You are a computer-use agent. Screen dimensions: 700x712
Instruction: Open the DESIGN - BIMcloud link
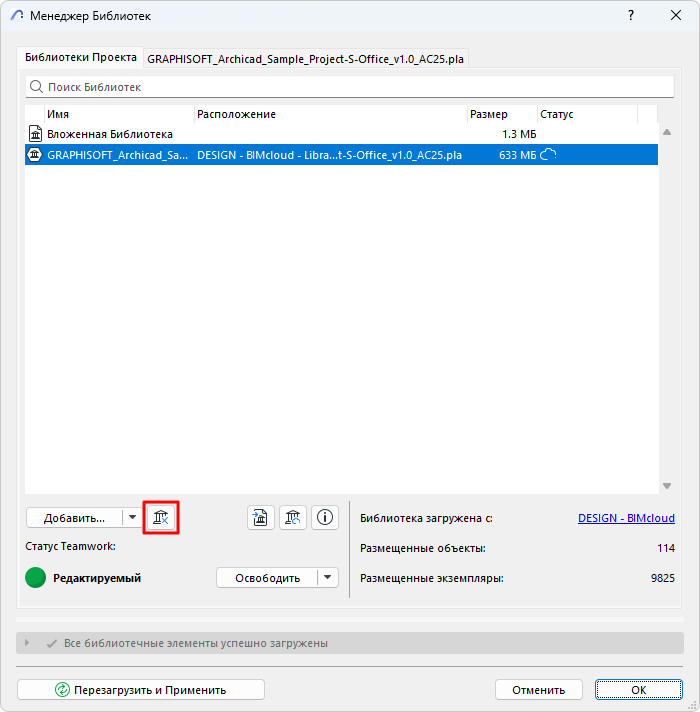[x=626, y=518]
